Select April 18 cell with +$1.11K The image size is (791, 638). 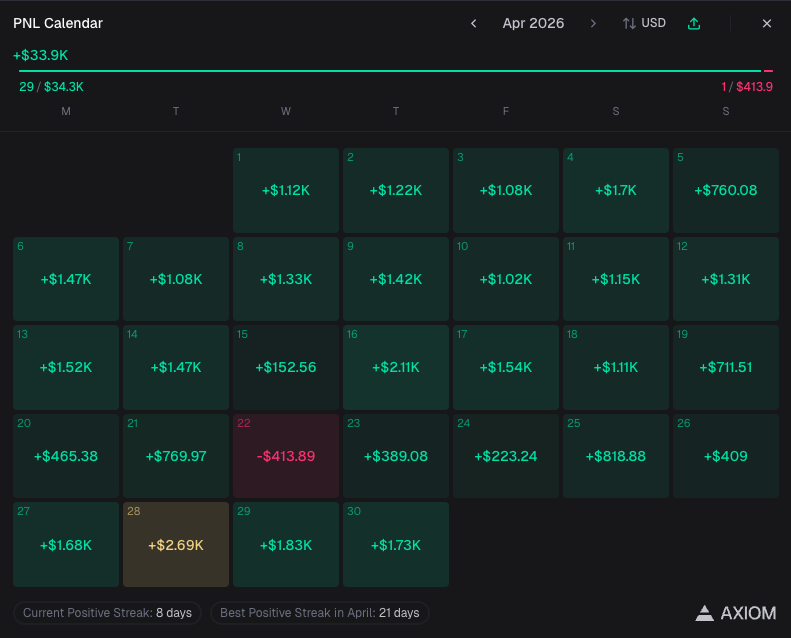(616, 367)
